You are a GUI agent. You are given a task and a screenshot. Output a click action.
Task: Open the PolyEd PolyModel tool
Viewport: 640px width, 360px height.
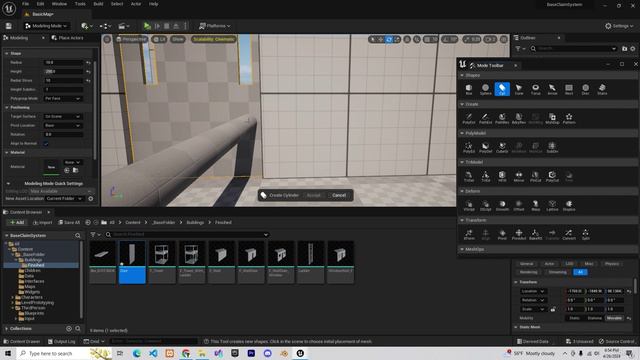click(x=469, y=147)
